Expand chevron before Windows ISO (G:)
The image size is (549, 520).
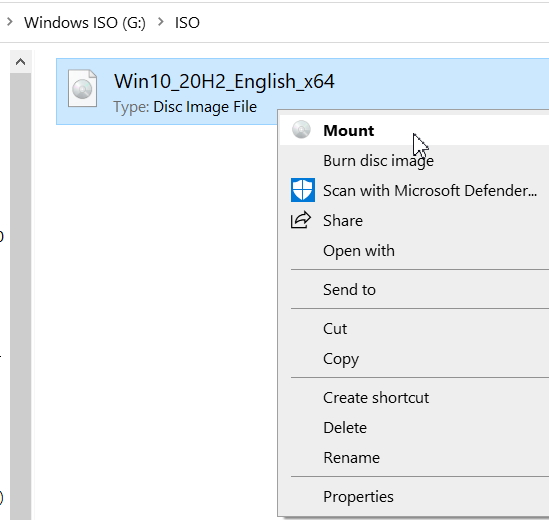tap(10, 22)
